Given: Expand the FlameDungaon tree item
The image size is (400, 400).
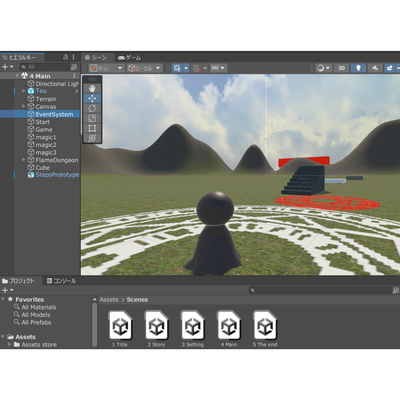Looking at the screenshot, I should [23, 160].
